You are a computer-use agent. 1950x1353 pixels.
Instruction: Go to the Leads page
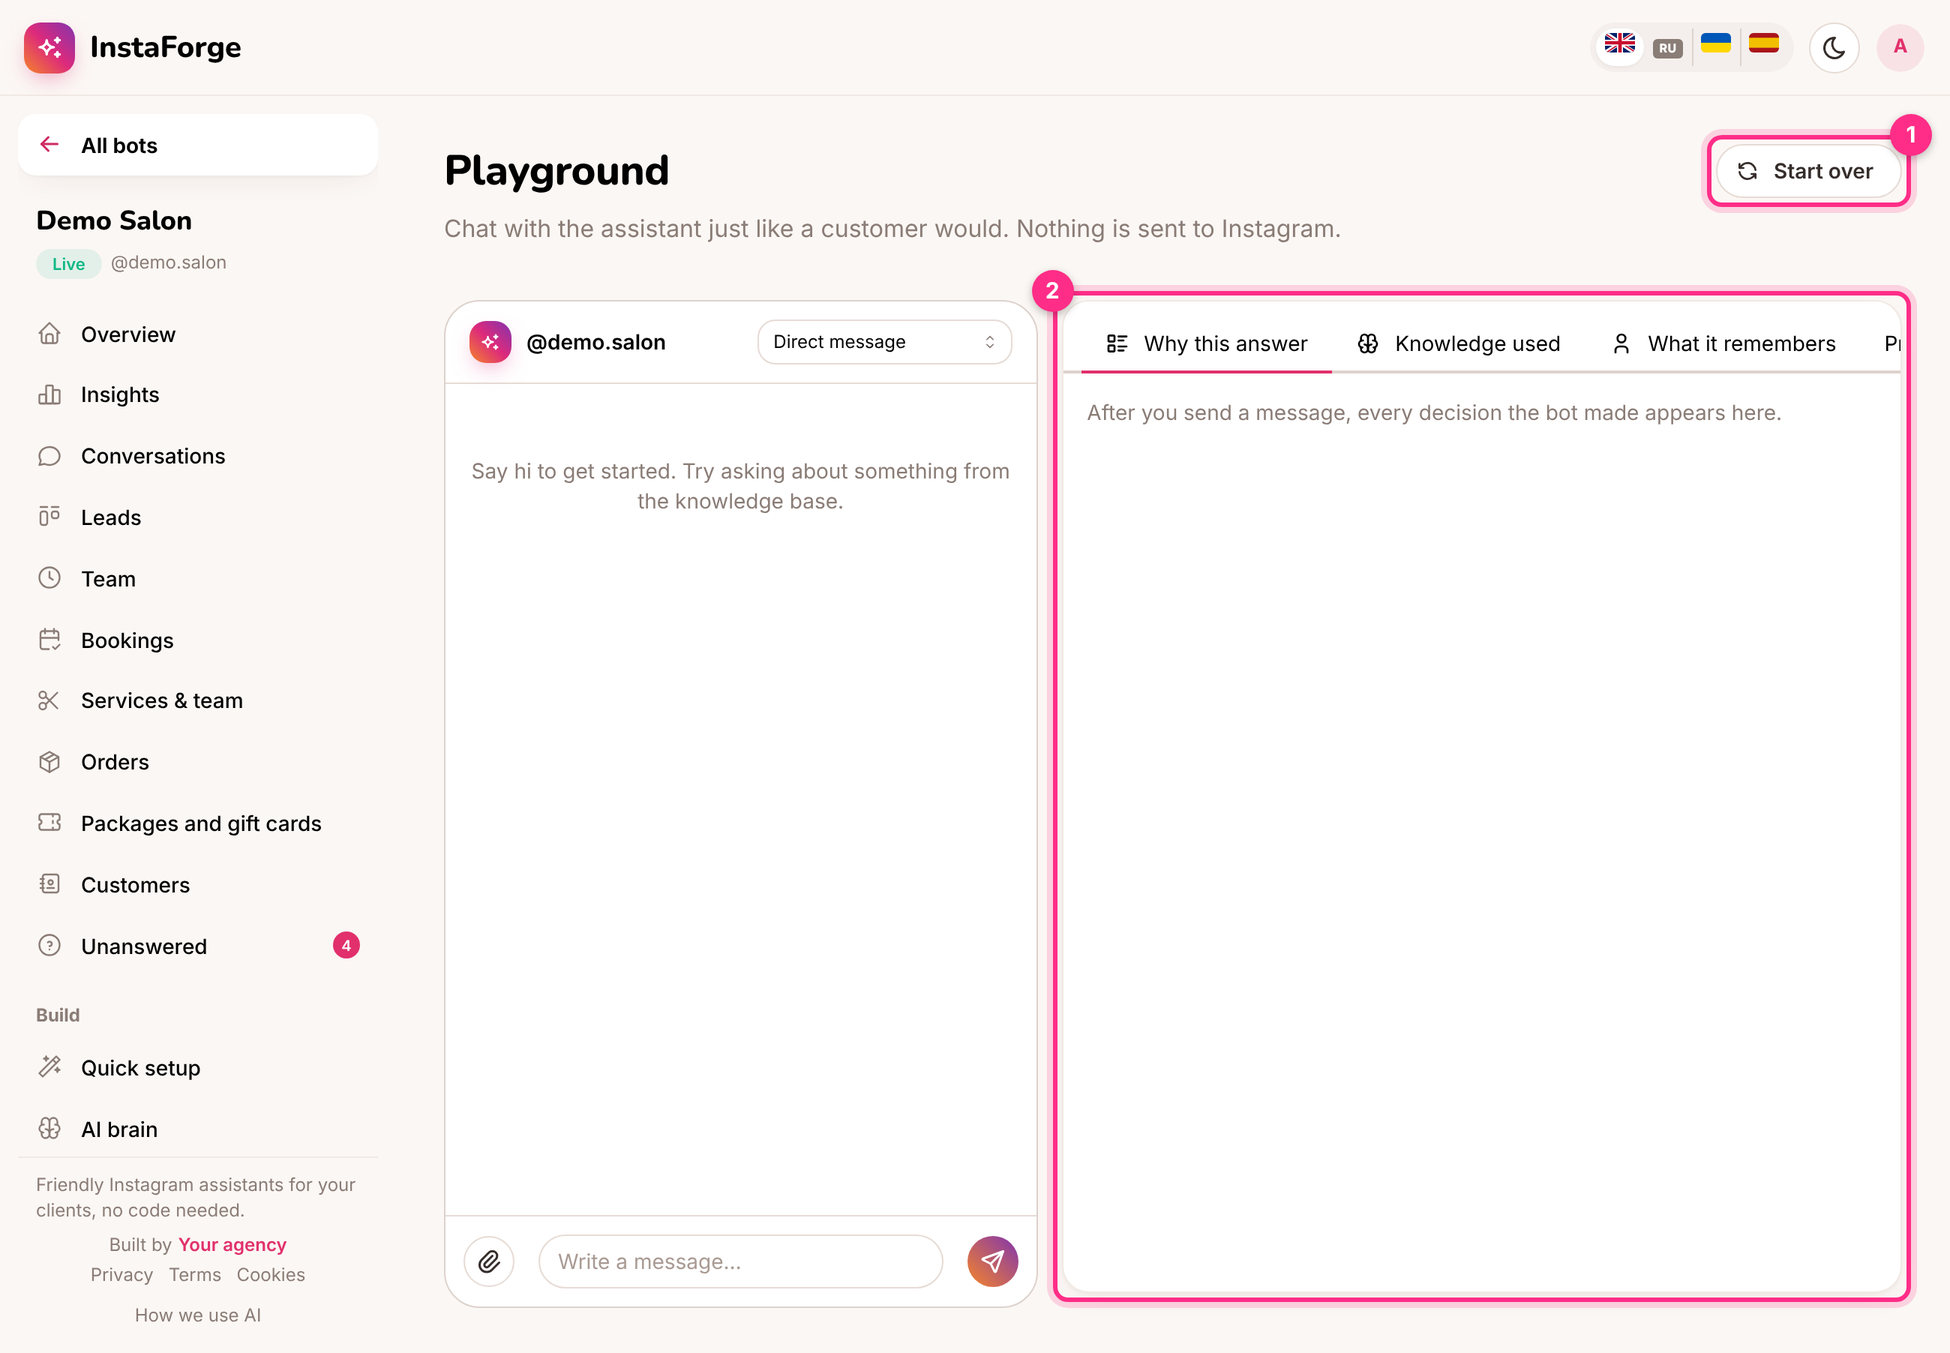(x=198, y=517)
